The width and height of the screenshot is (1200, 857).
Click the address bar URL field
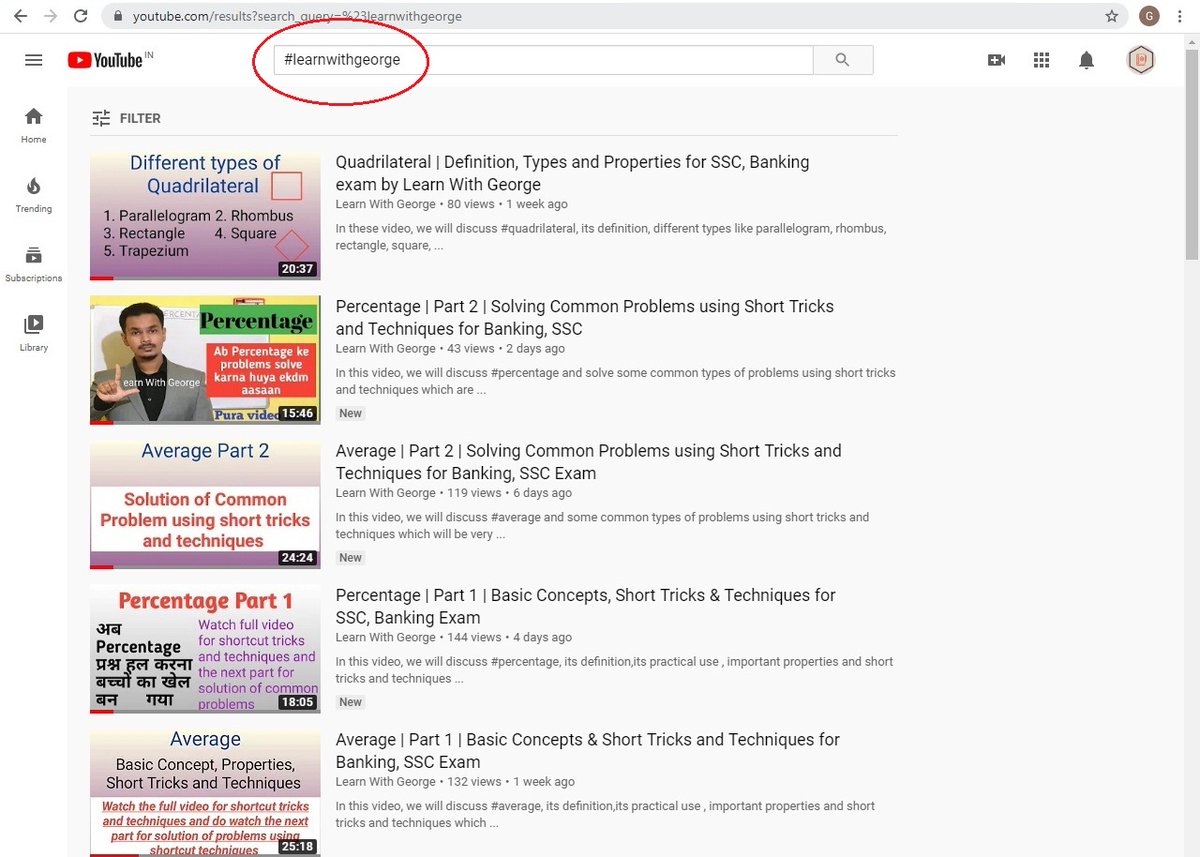(613, 16)
